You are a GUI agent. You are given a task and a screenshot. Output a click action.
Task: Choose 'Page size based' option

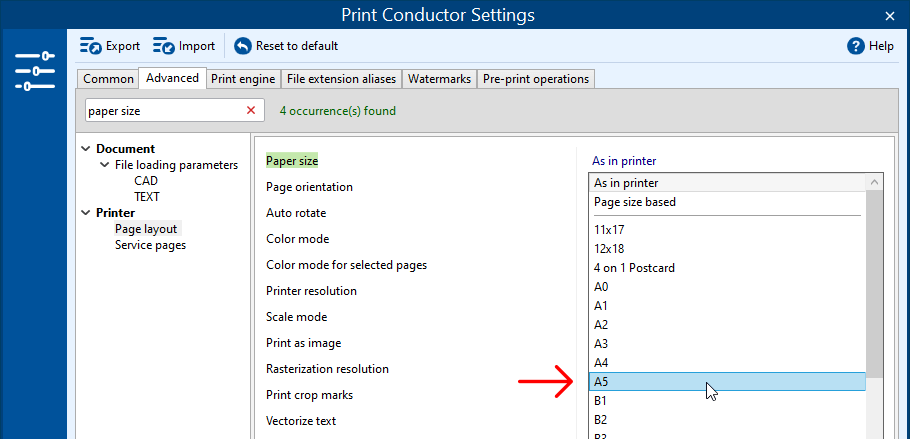(x=727, y=202)
